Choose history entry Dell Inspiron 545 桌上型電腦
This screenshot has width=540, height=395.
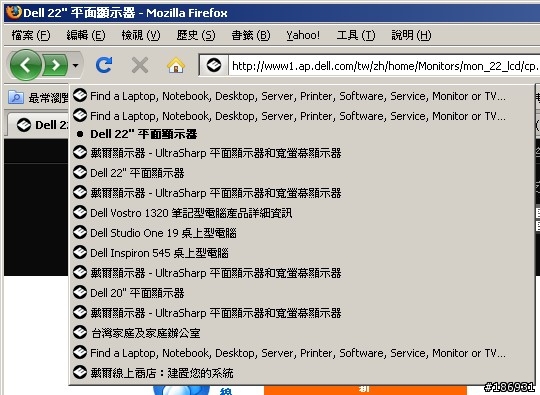pos(301,253)
